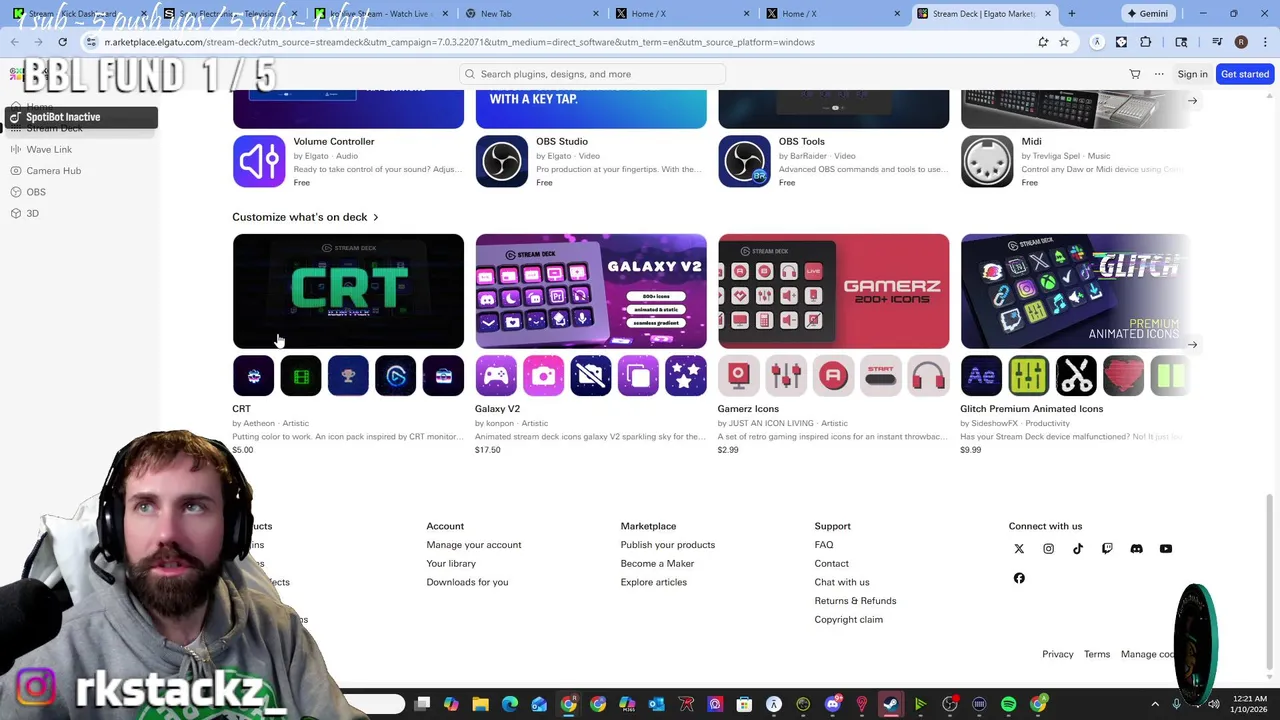Open the Midi plugin icon
1280x720 pixels.
click(x=987, y=161)
